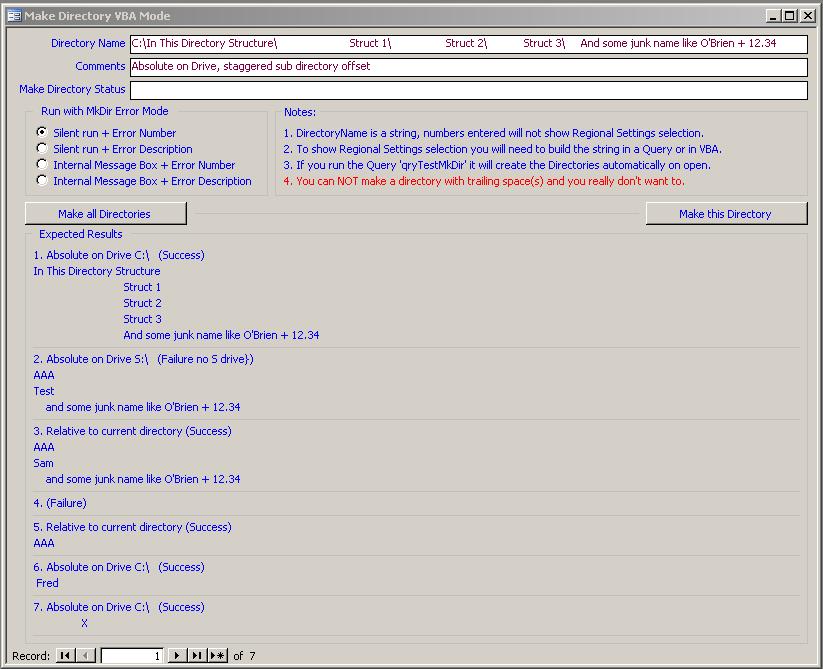Click the Expected Results heading
This screenshot has height=669, width=823.
(x=80, y=234)
